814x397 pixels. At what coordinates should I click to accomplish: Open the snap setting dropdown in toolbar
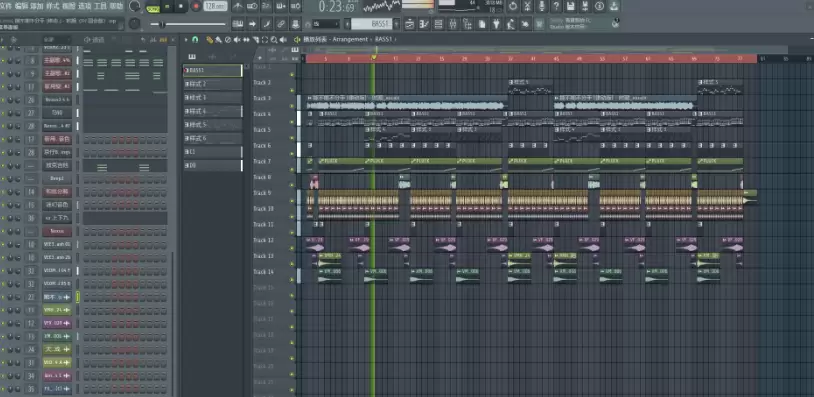(325, 24)
